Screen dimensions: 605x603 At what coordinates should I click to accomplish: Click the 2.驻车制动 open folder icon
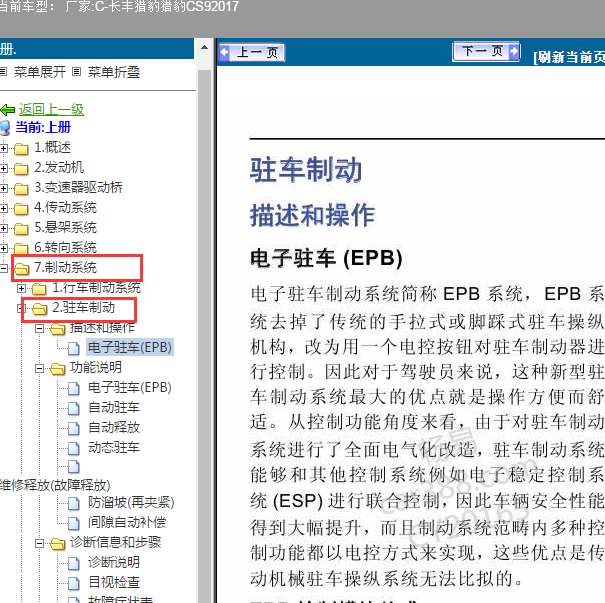(x=39, y=309)
